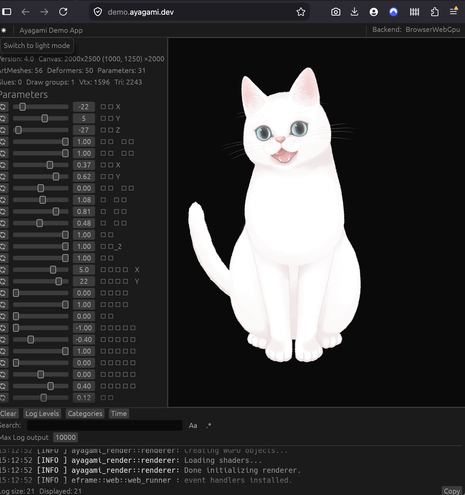Toggle the regex search .* button
The width and height of the screenshot is (465, 495).
[x=208, y=425]
